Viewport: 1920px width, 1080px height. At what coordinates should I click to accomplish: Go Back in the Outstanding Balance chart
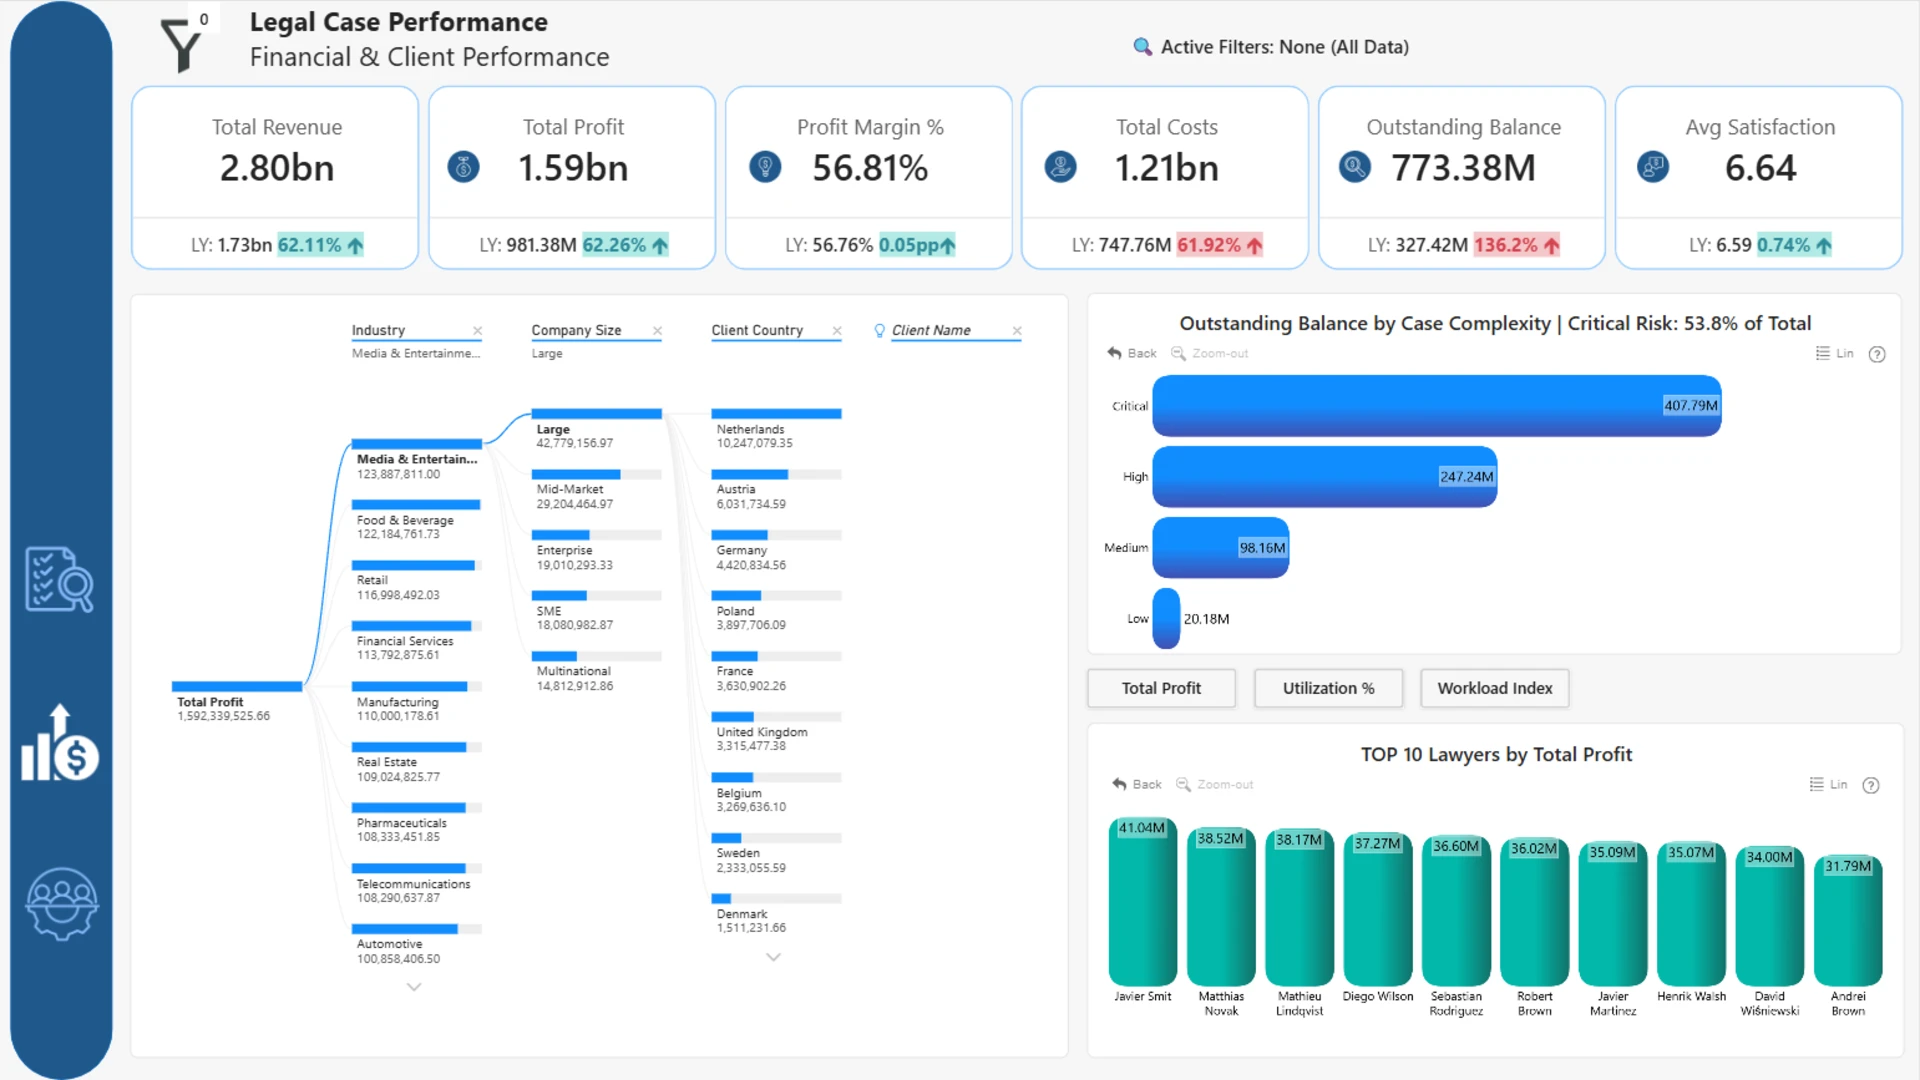pos(1131,353)
